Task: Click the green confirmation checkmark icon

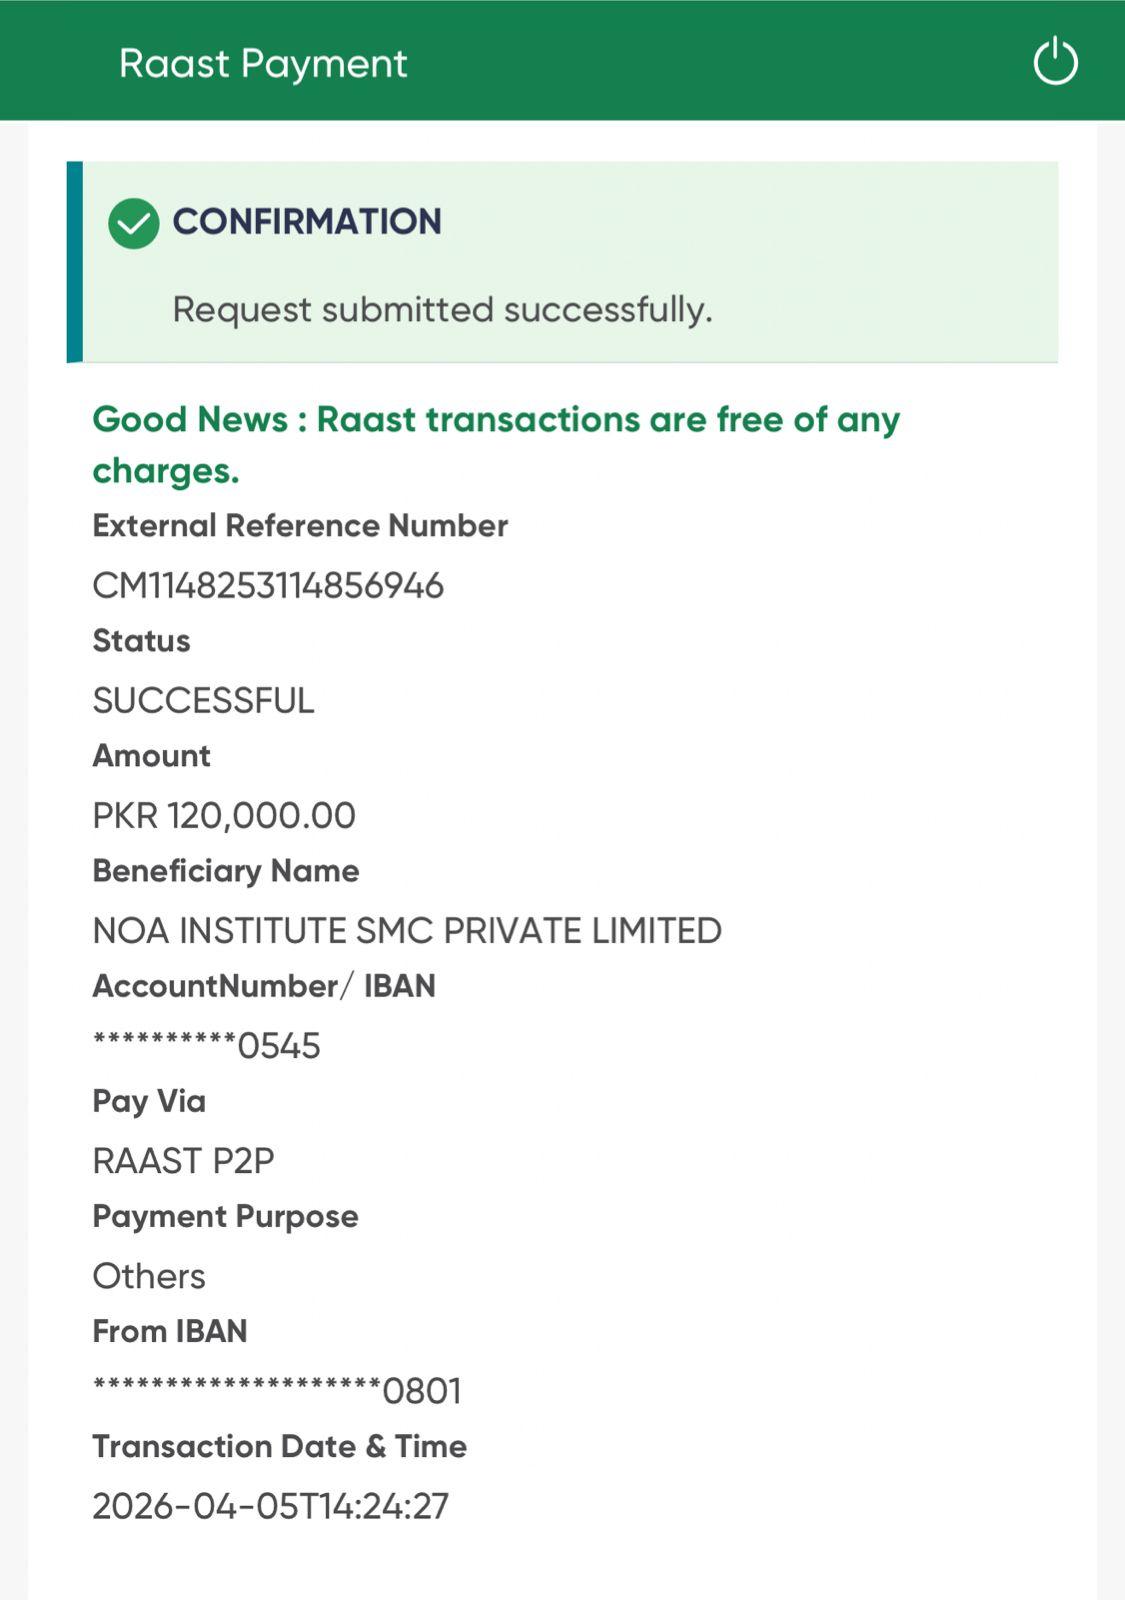Action: point(134,222)
